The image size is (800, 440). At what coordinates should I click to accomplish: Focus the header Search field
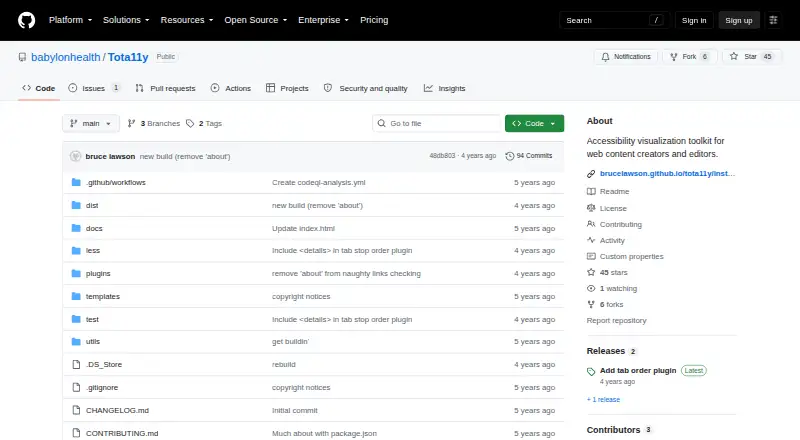pos(614,20)
